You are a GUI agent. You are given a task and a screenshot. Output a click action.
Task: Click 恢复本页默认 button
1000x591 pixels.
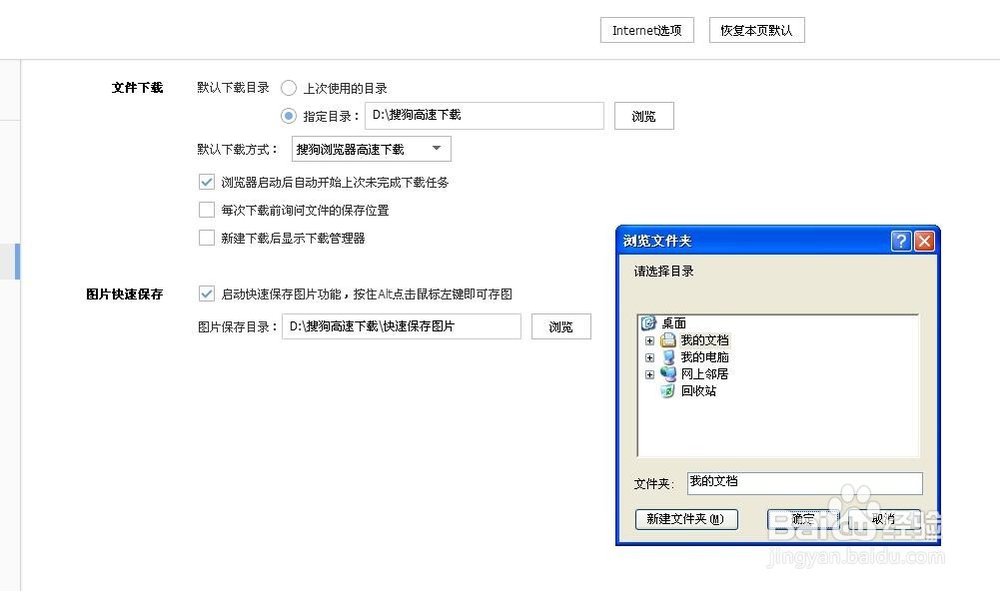756,30
